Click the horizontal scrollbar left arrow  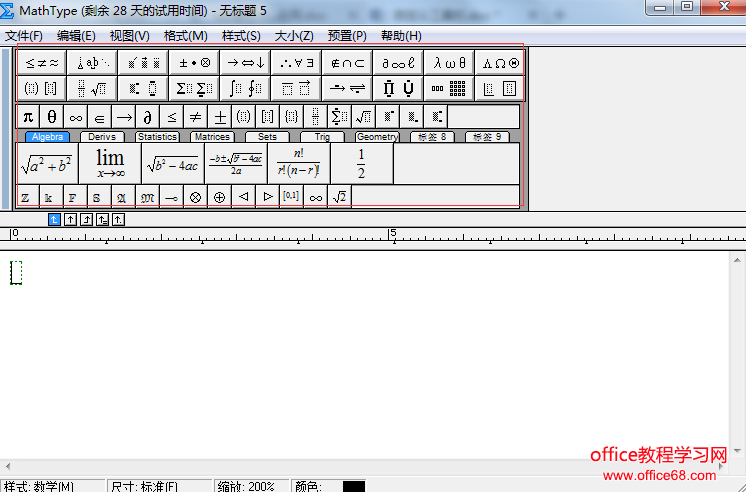point(8,466)
